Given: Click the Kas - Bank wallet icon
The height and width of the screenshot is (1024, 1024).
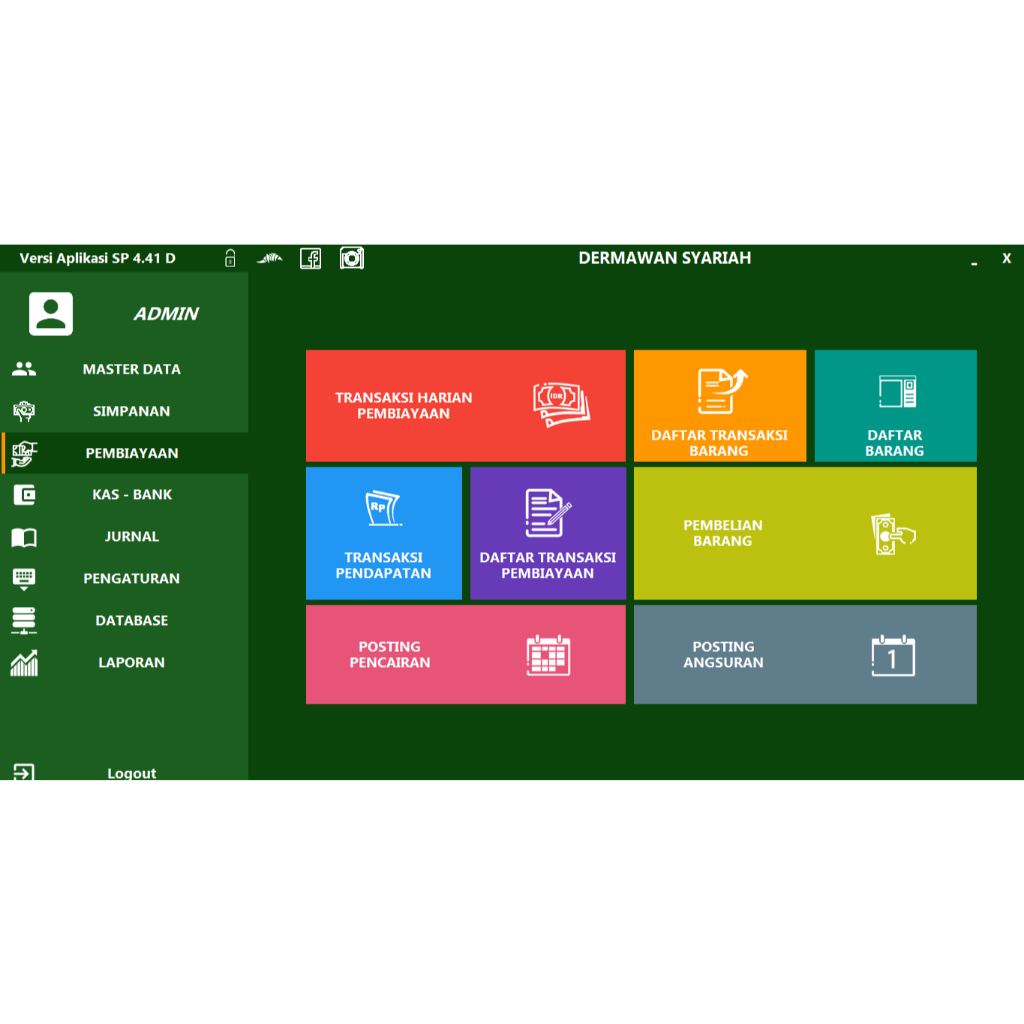Looking at the screenshot, I should 24,495.
